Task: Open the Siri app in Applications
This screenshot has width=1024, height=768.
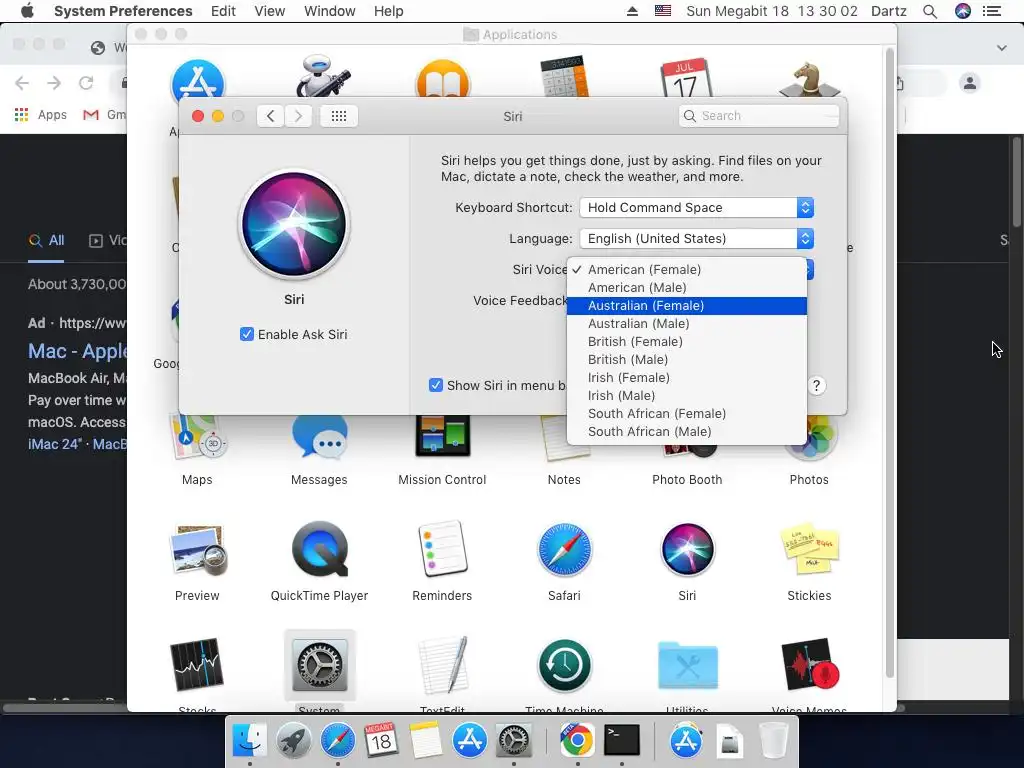Action: 687,550
